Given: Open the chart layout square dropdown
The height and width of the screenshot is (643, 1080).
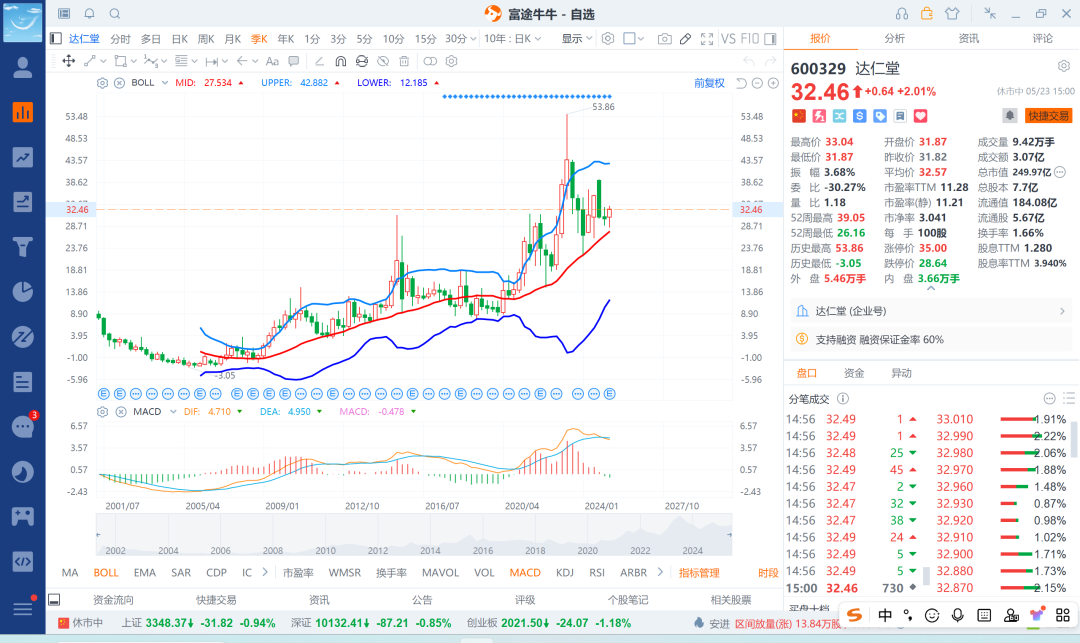Looking at the screenshot, I should [x=634, y=39].
